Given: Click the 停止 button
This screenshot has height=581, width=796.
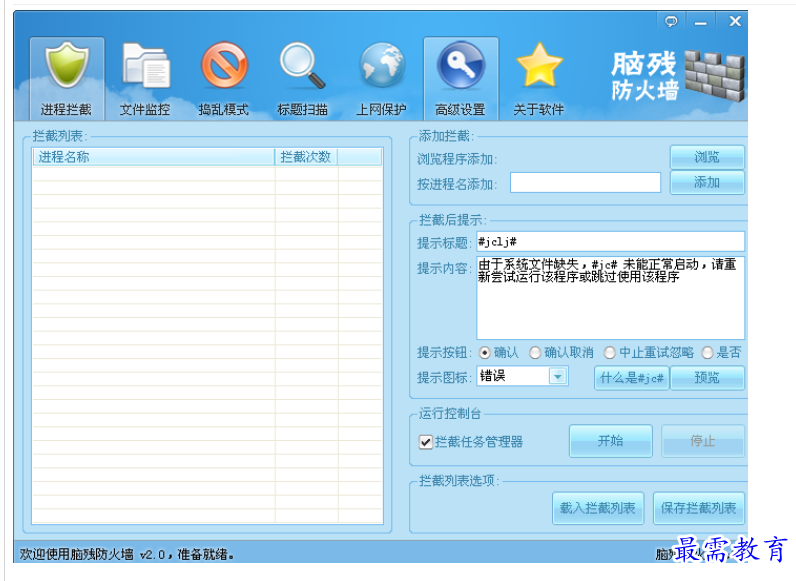Looking at the screenshot, I should click(x=703, y=441).
